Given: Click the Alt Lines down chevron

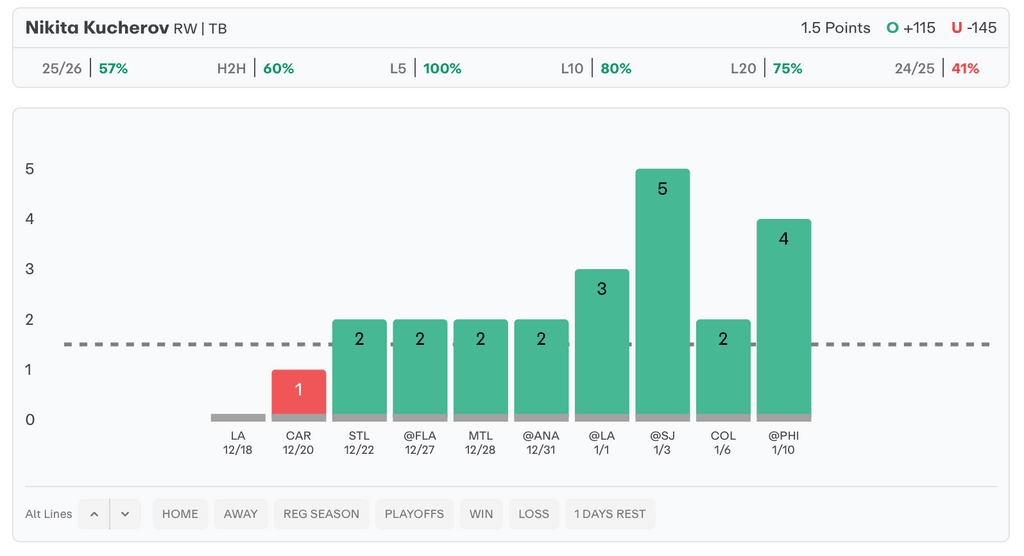Looking at the screenshot, I should point(125,514).
